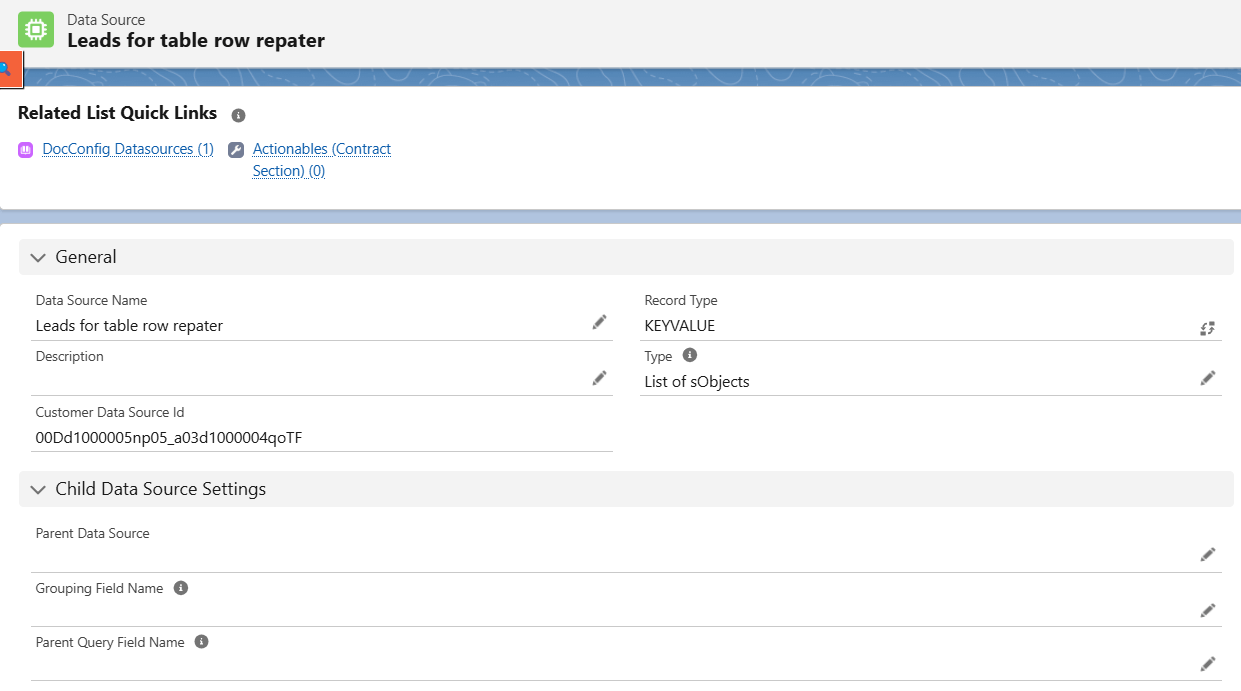The width and height of the screenshot is (1241, 691).
Task: Edit the Grouping Field Name value
Action: click(1207, 610)
